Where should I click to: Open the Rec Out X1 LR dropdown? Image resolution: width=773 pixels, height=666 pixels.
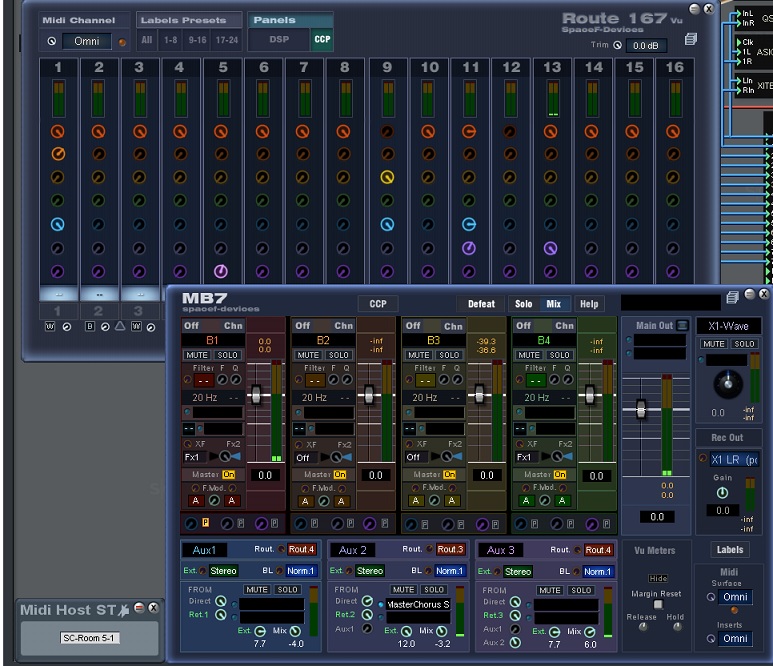[x=735, y=459]
